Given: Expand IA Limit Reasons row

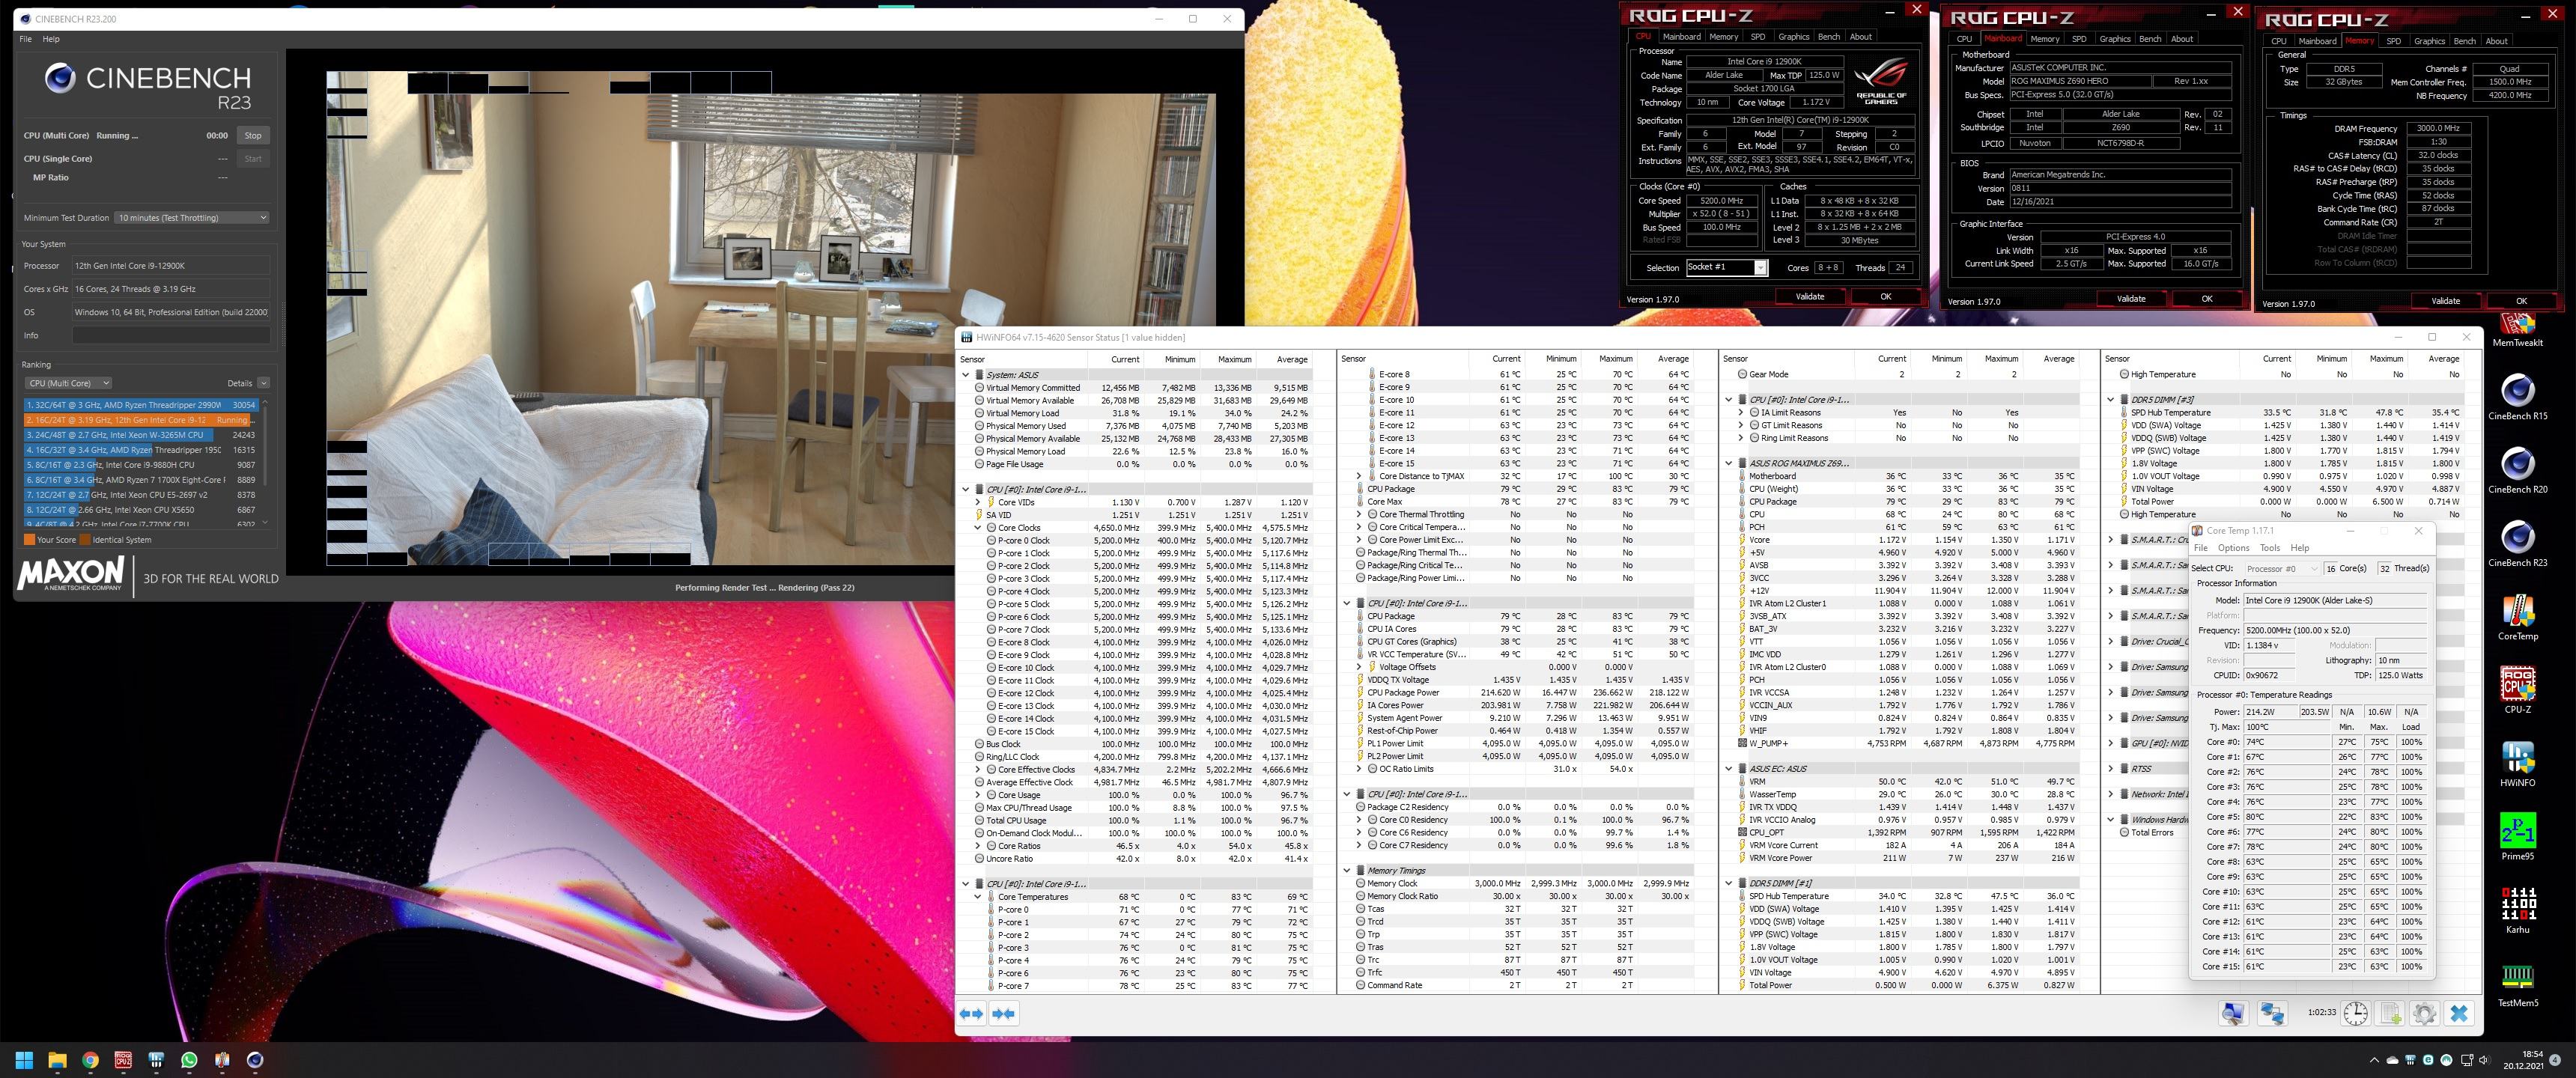Looking at the screenshot, I should click(1741, 413).
